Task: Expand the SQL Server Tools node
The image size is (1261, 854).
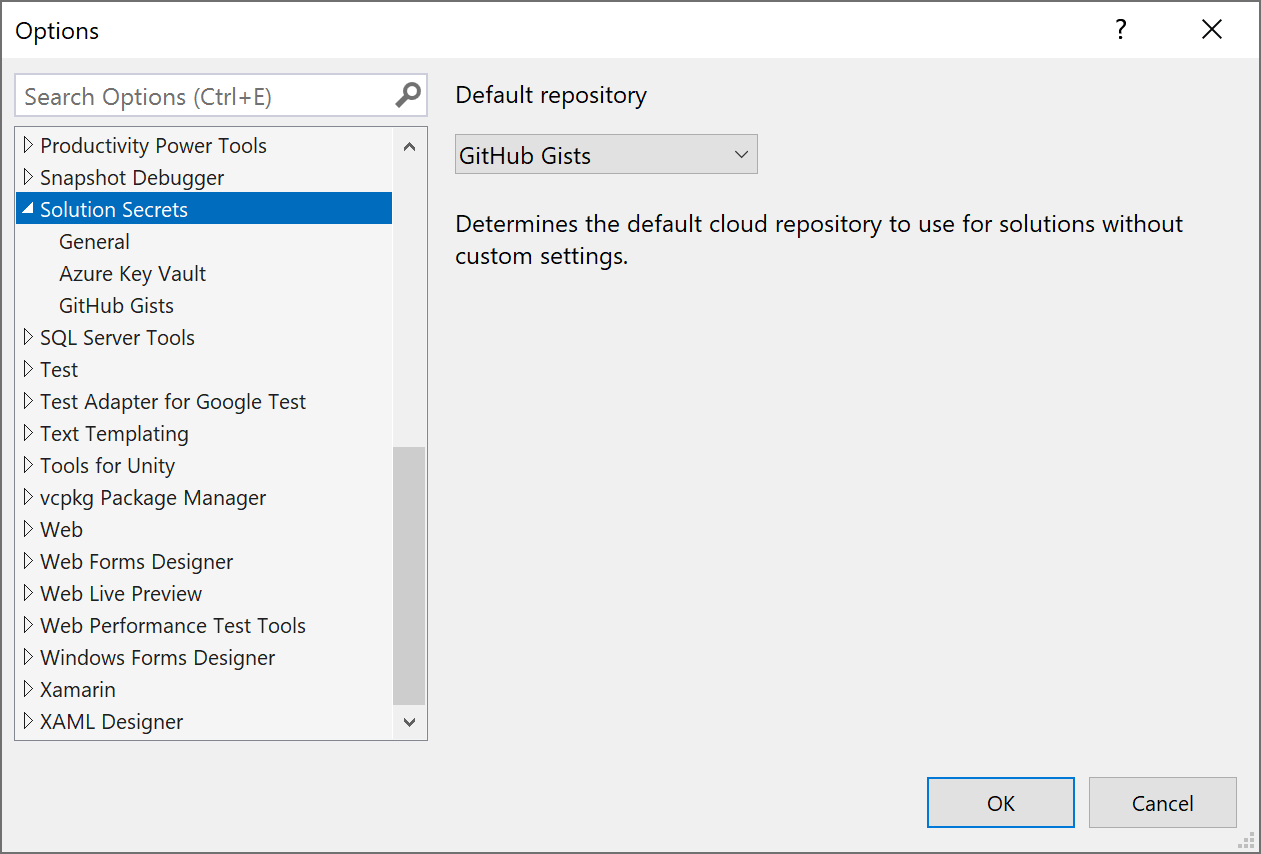Action: point(27,337)
